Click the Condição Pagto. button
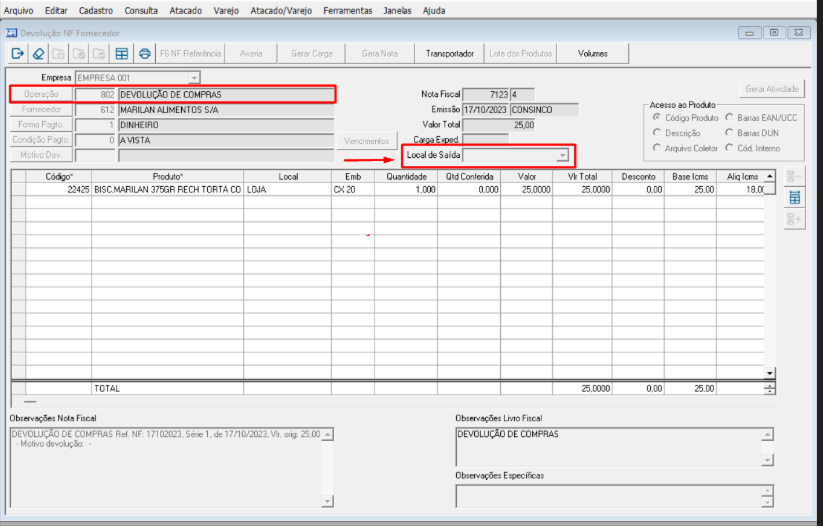 tap(41, 140)
